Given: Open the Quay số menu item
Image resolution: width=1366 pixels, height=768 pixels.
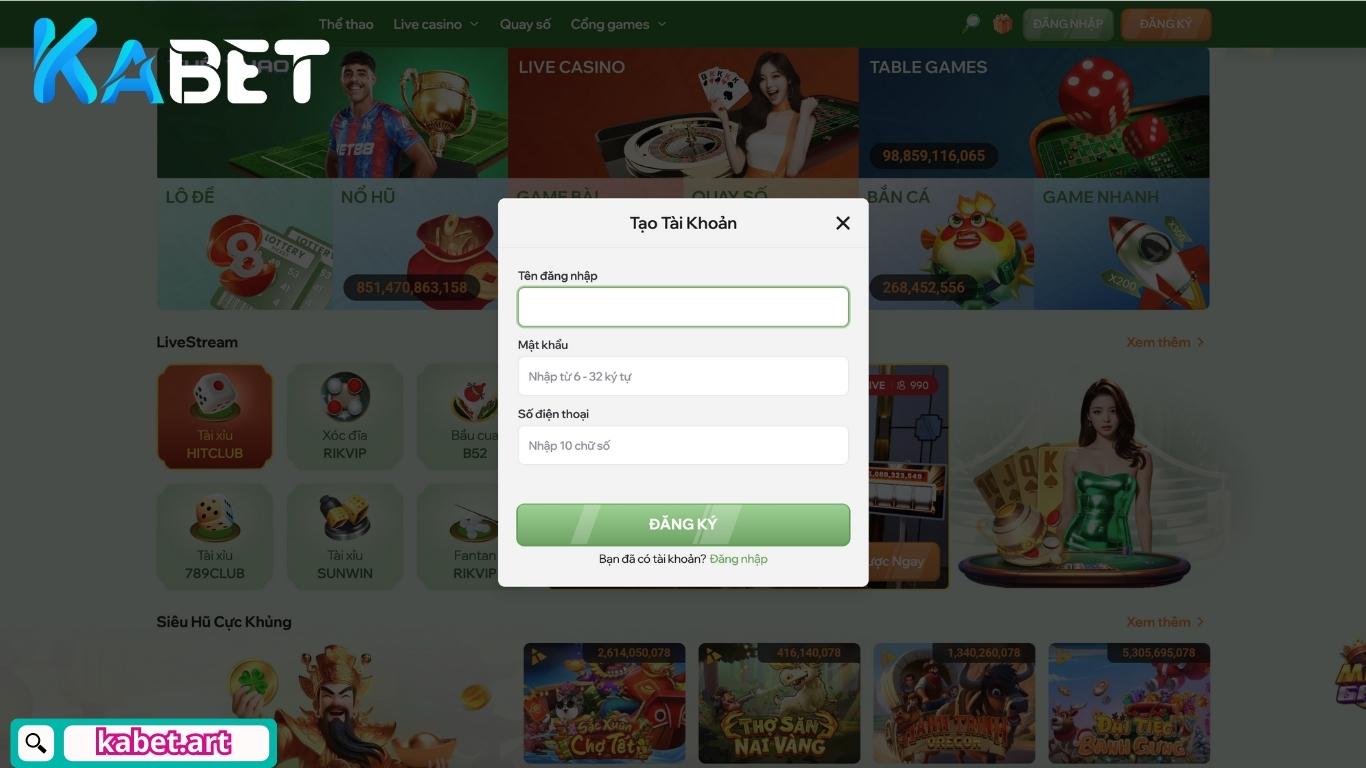Looking at the screenshot, I should pyautogui.click(x=525, y=24).
